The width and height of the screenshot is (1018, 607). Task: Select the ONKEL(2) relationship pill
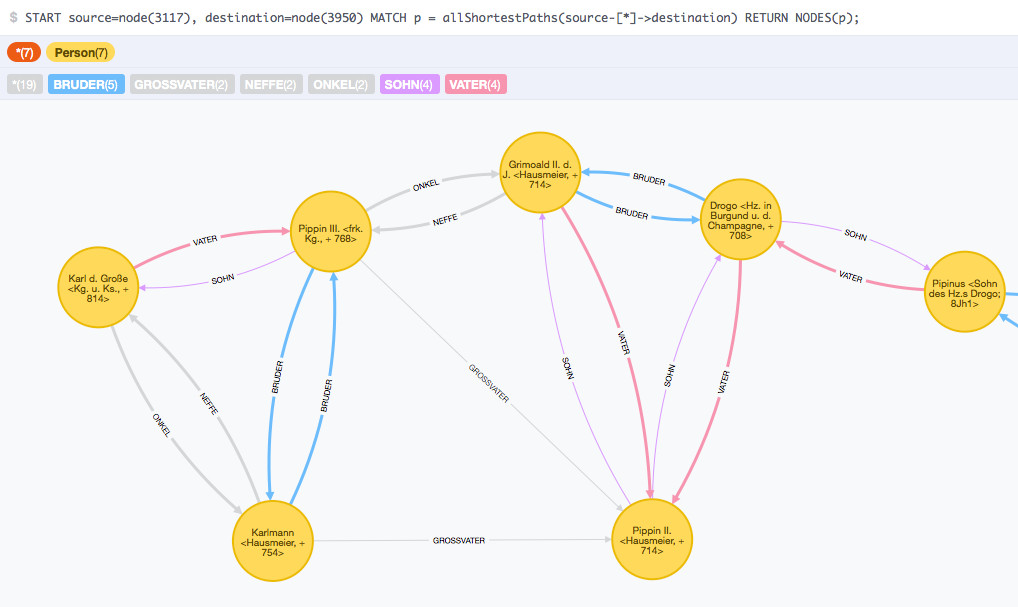click(341, 85)
